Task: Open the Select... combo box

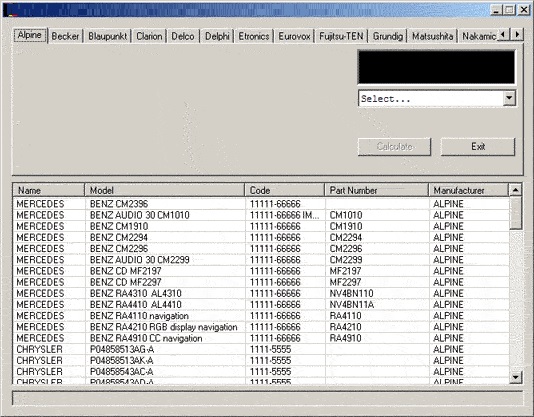Action: [437, 98]
